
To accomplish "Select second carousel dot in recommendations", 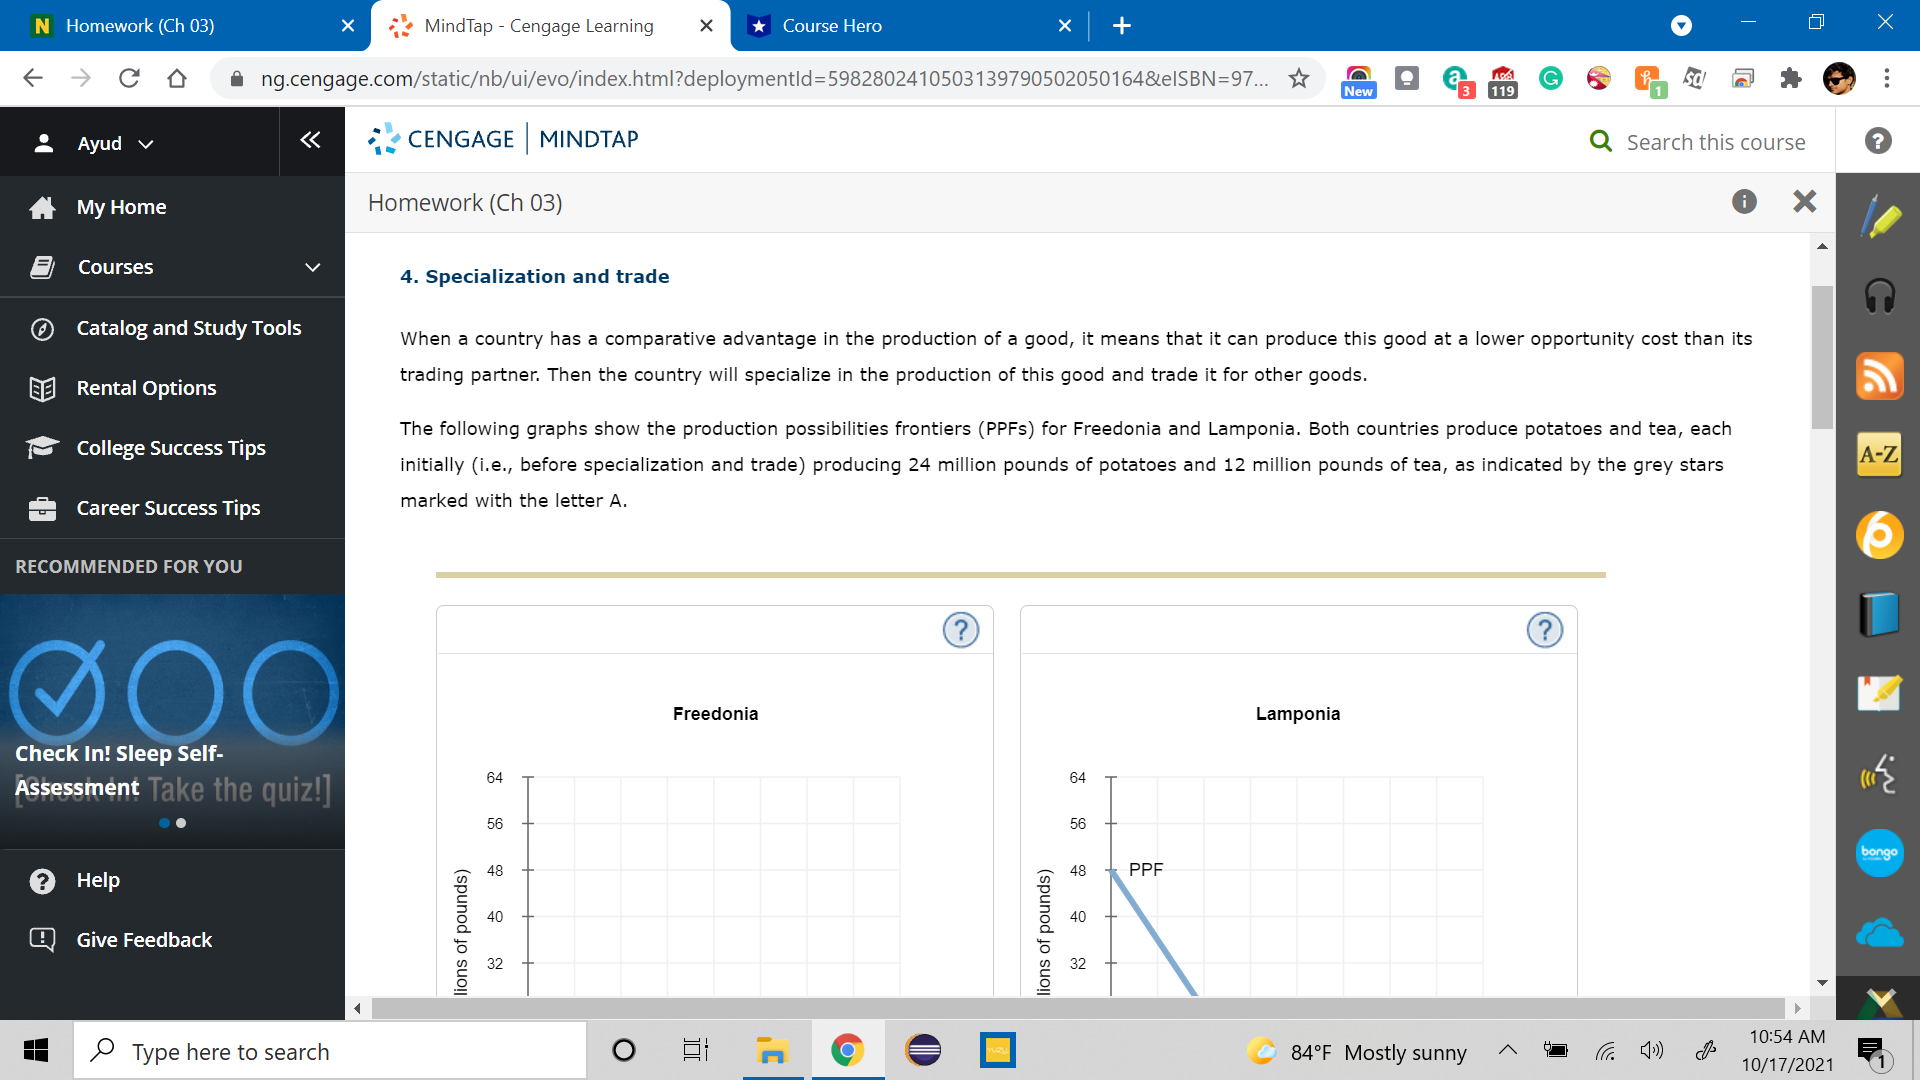I will pyautogui.click(x=181, y=823).
